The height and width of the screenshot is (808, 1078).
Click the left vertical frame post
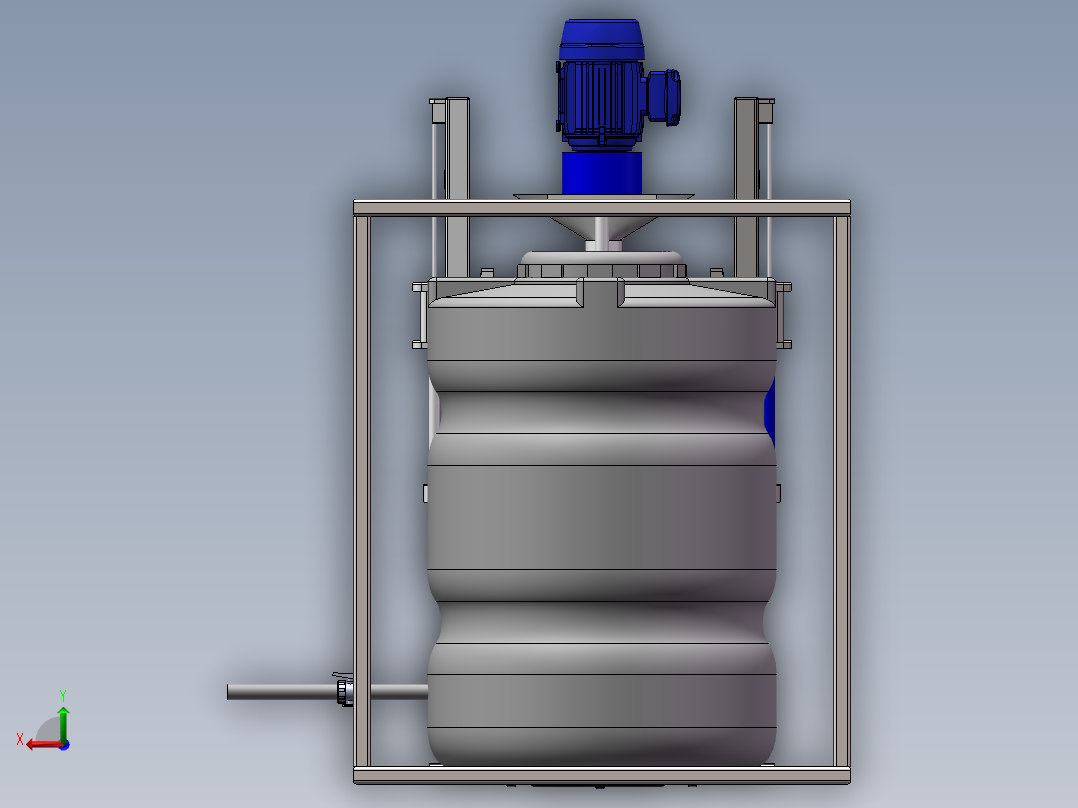tap(362, 492)
